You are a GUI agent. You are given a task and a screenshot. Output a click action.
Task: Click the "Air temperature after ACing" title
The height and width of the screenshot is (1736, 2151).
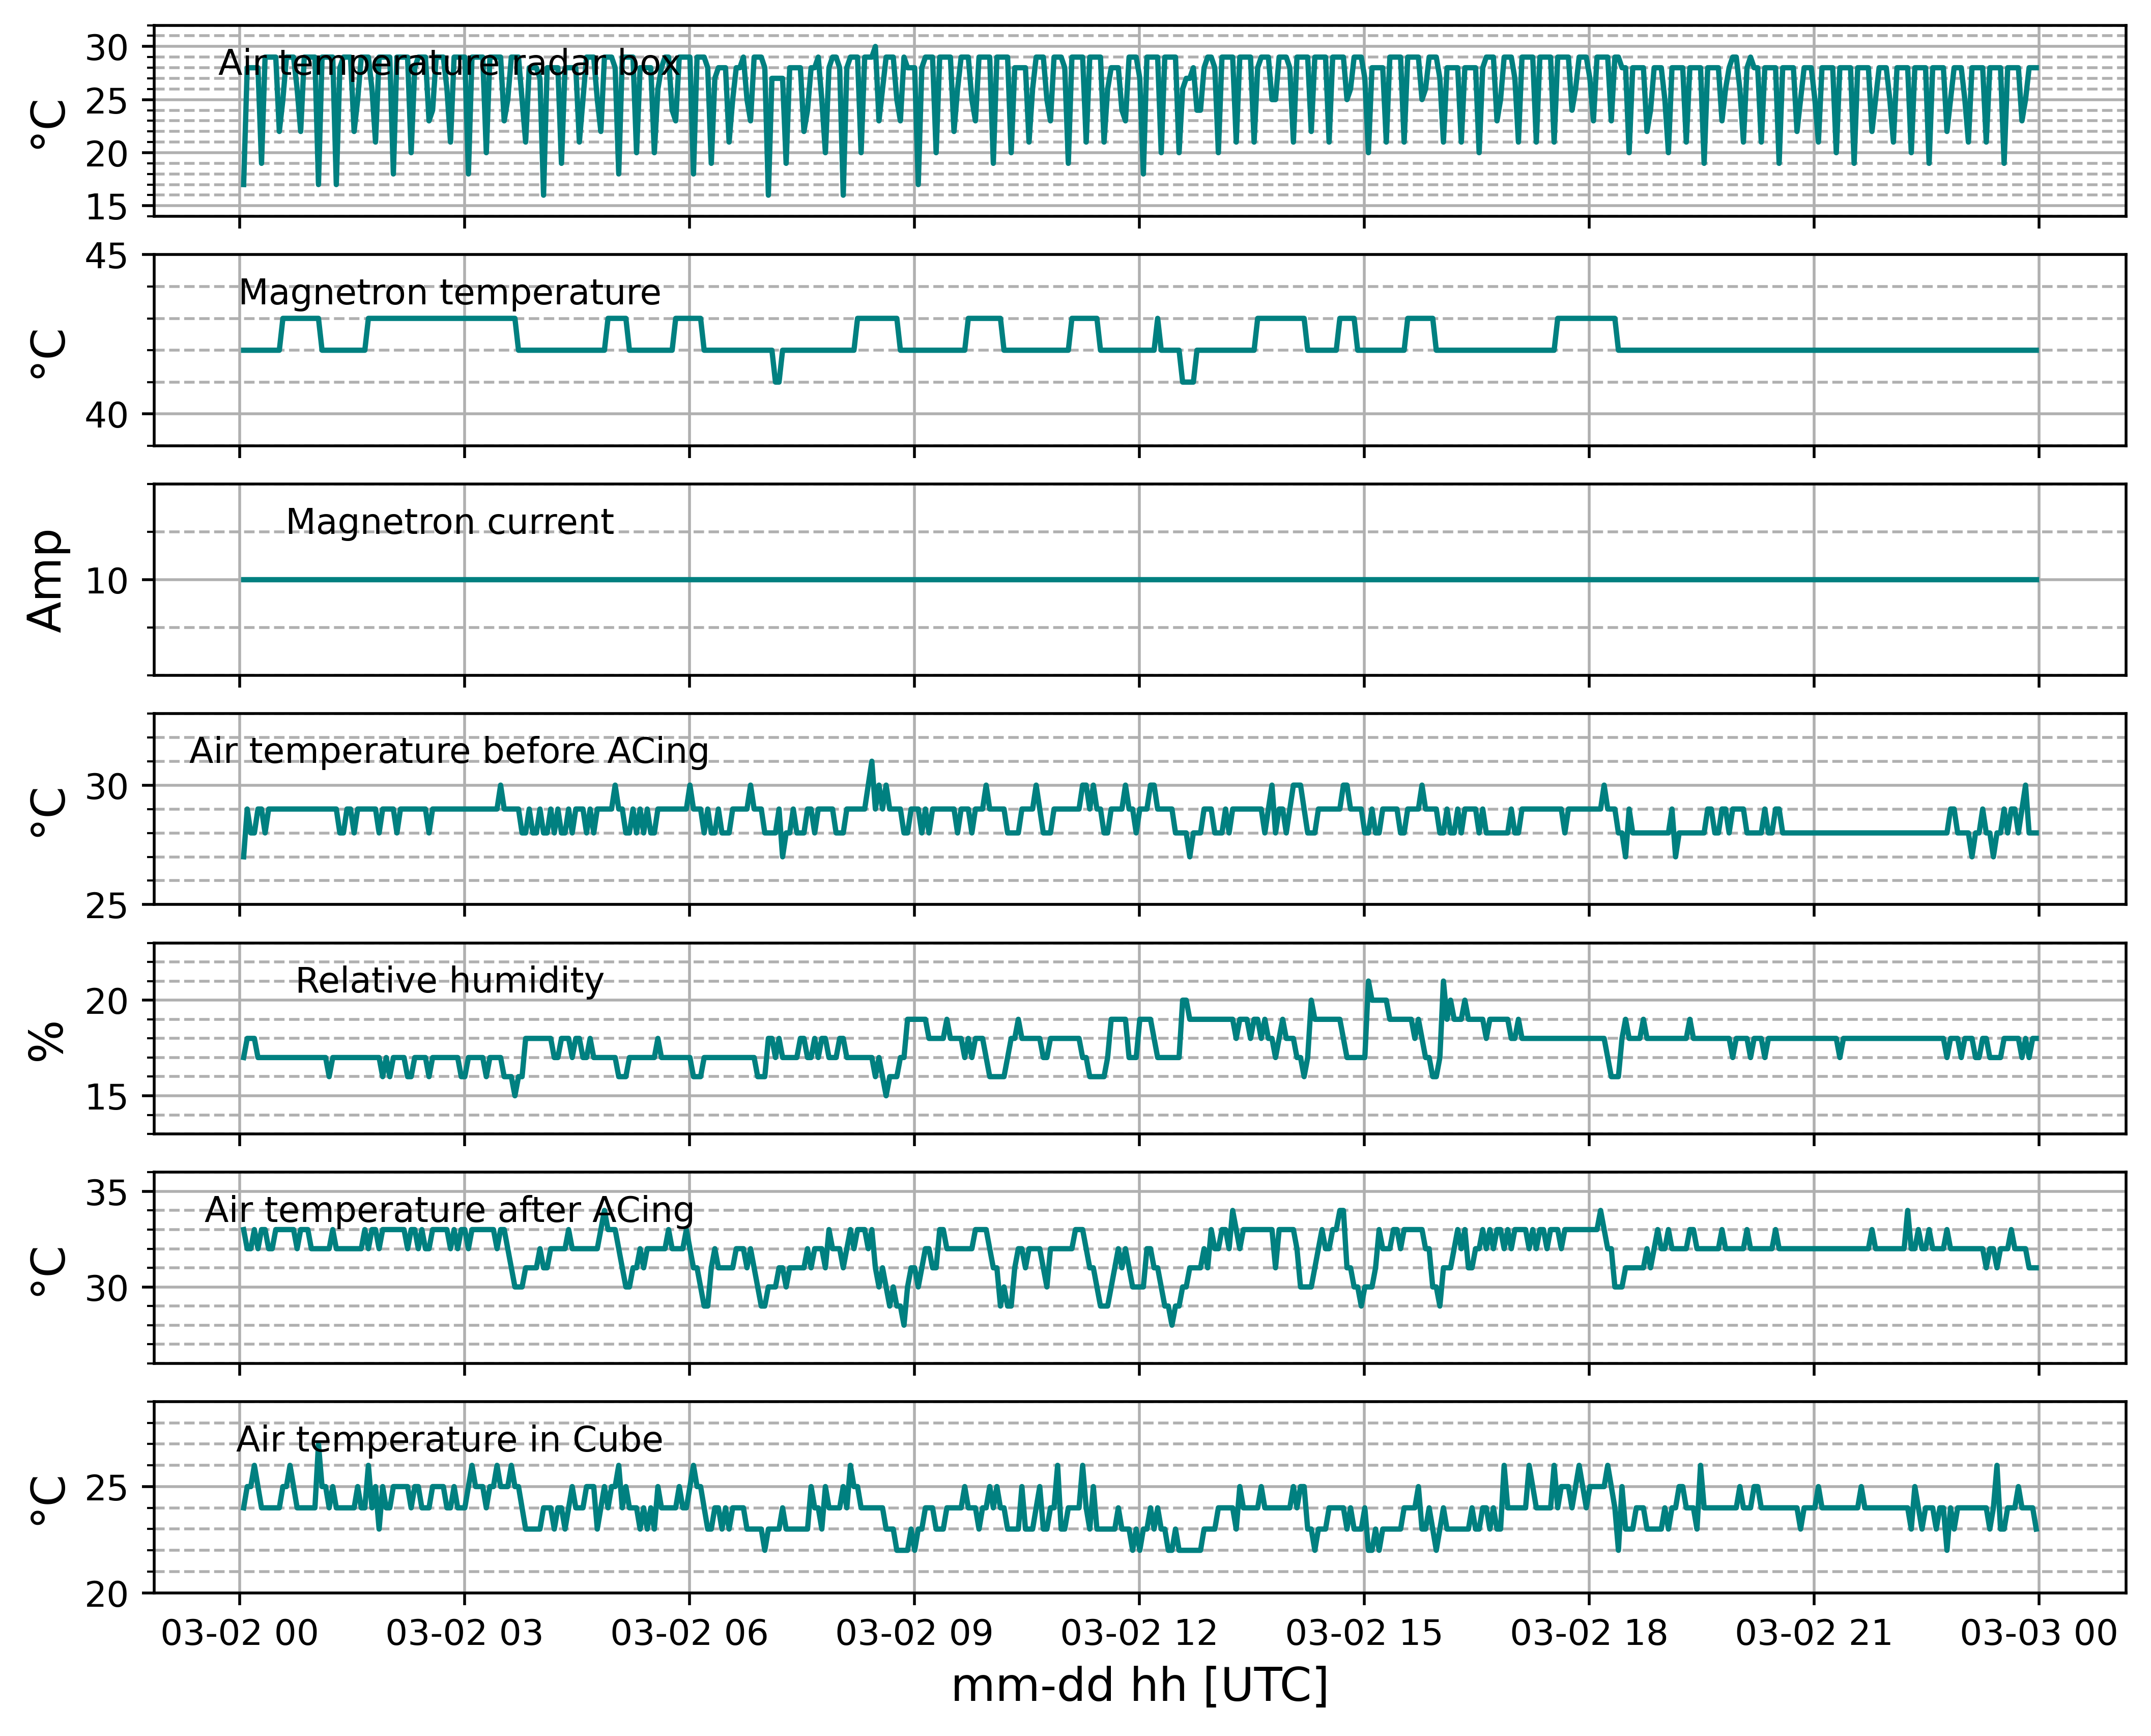click(449, 1209)
